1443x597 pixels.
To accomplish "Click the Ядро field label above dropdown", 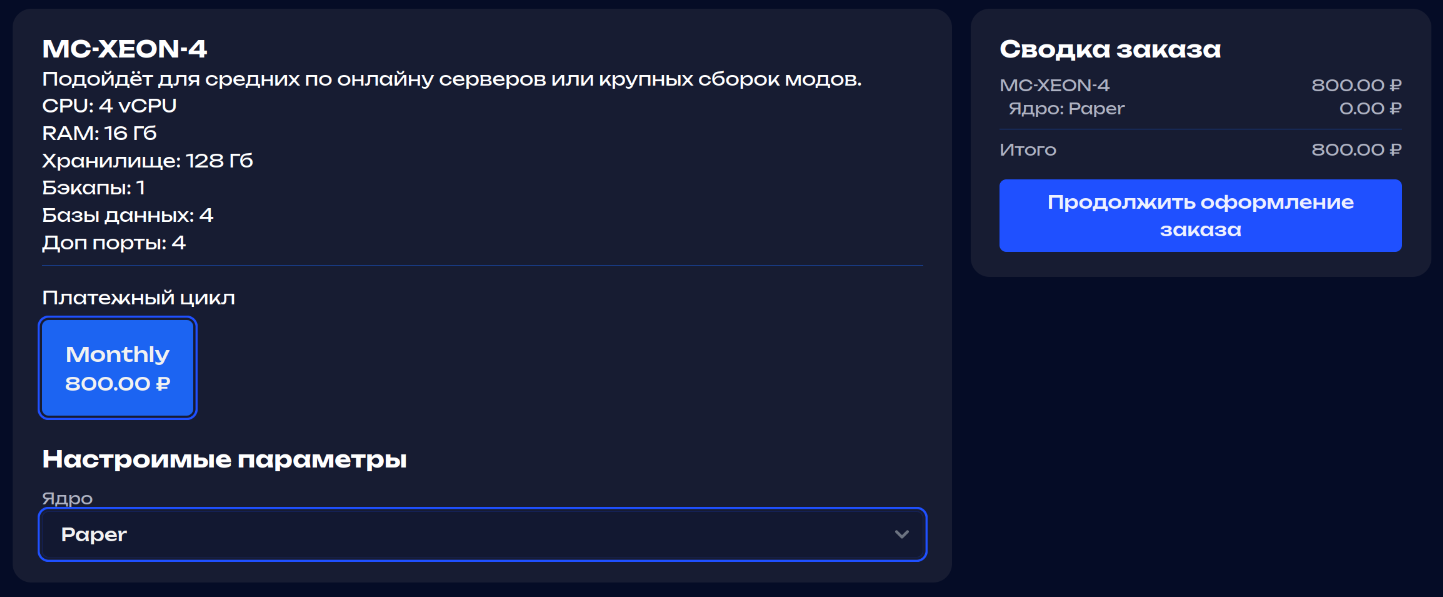I will point(67,498).
